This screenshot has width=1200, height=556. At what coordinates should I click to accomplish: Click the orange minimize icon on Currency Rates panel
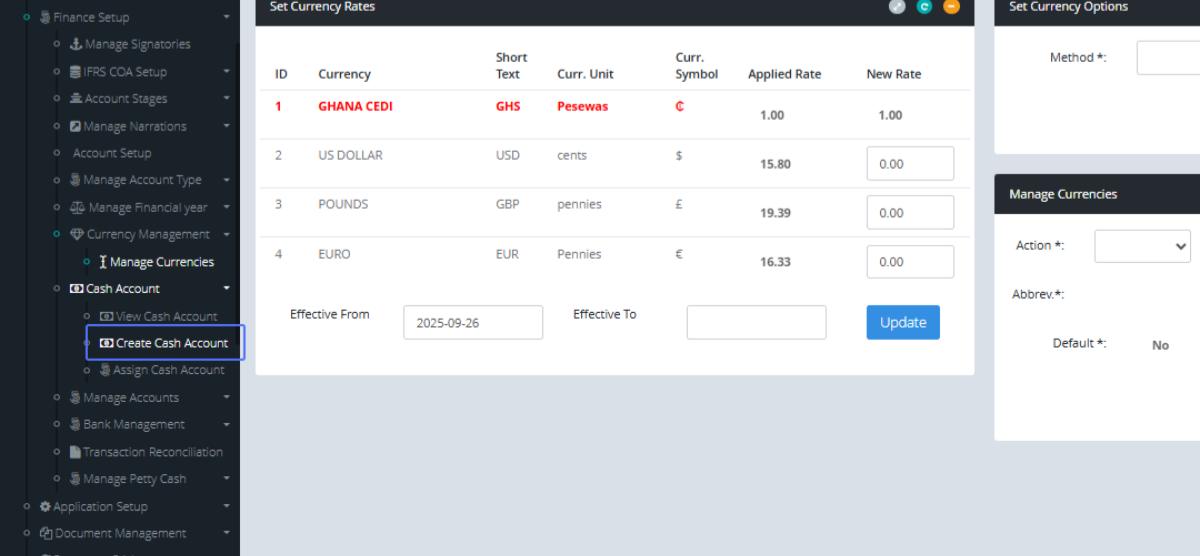(951, 7)
